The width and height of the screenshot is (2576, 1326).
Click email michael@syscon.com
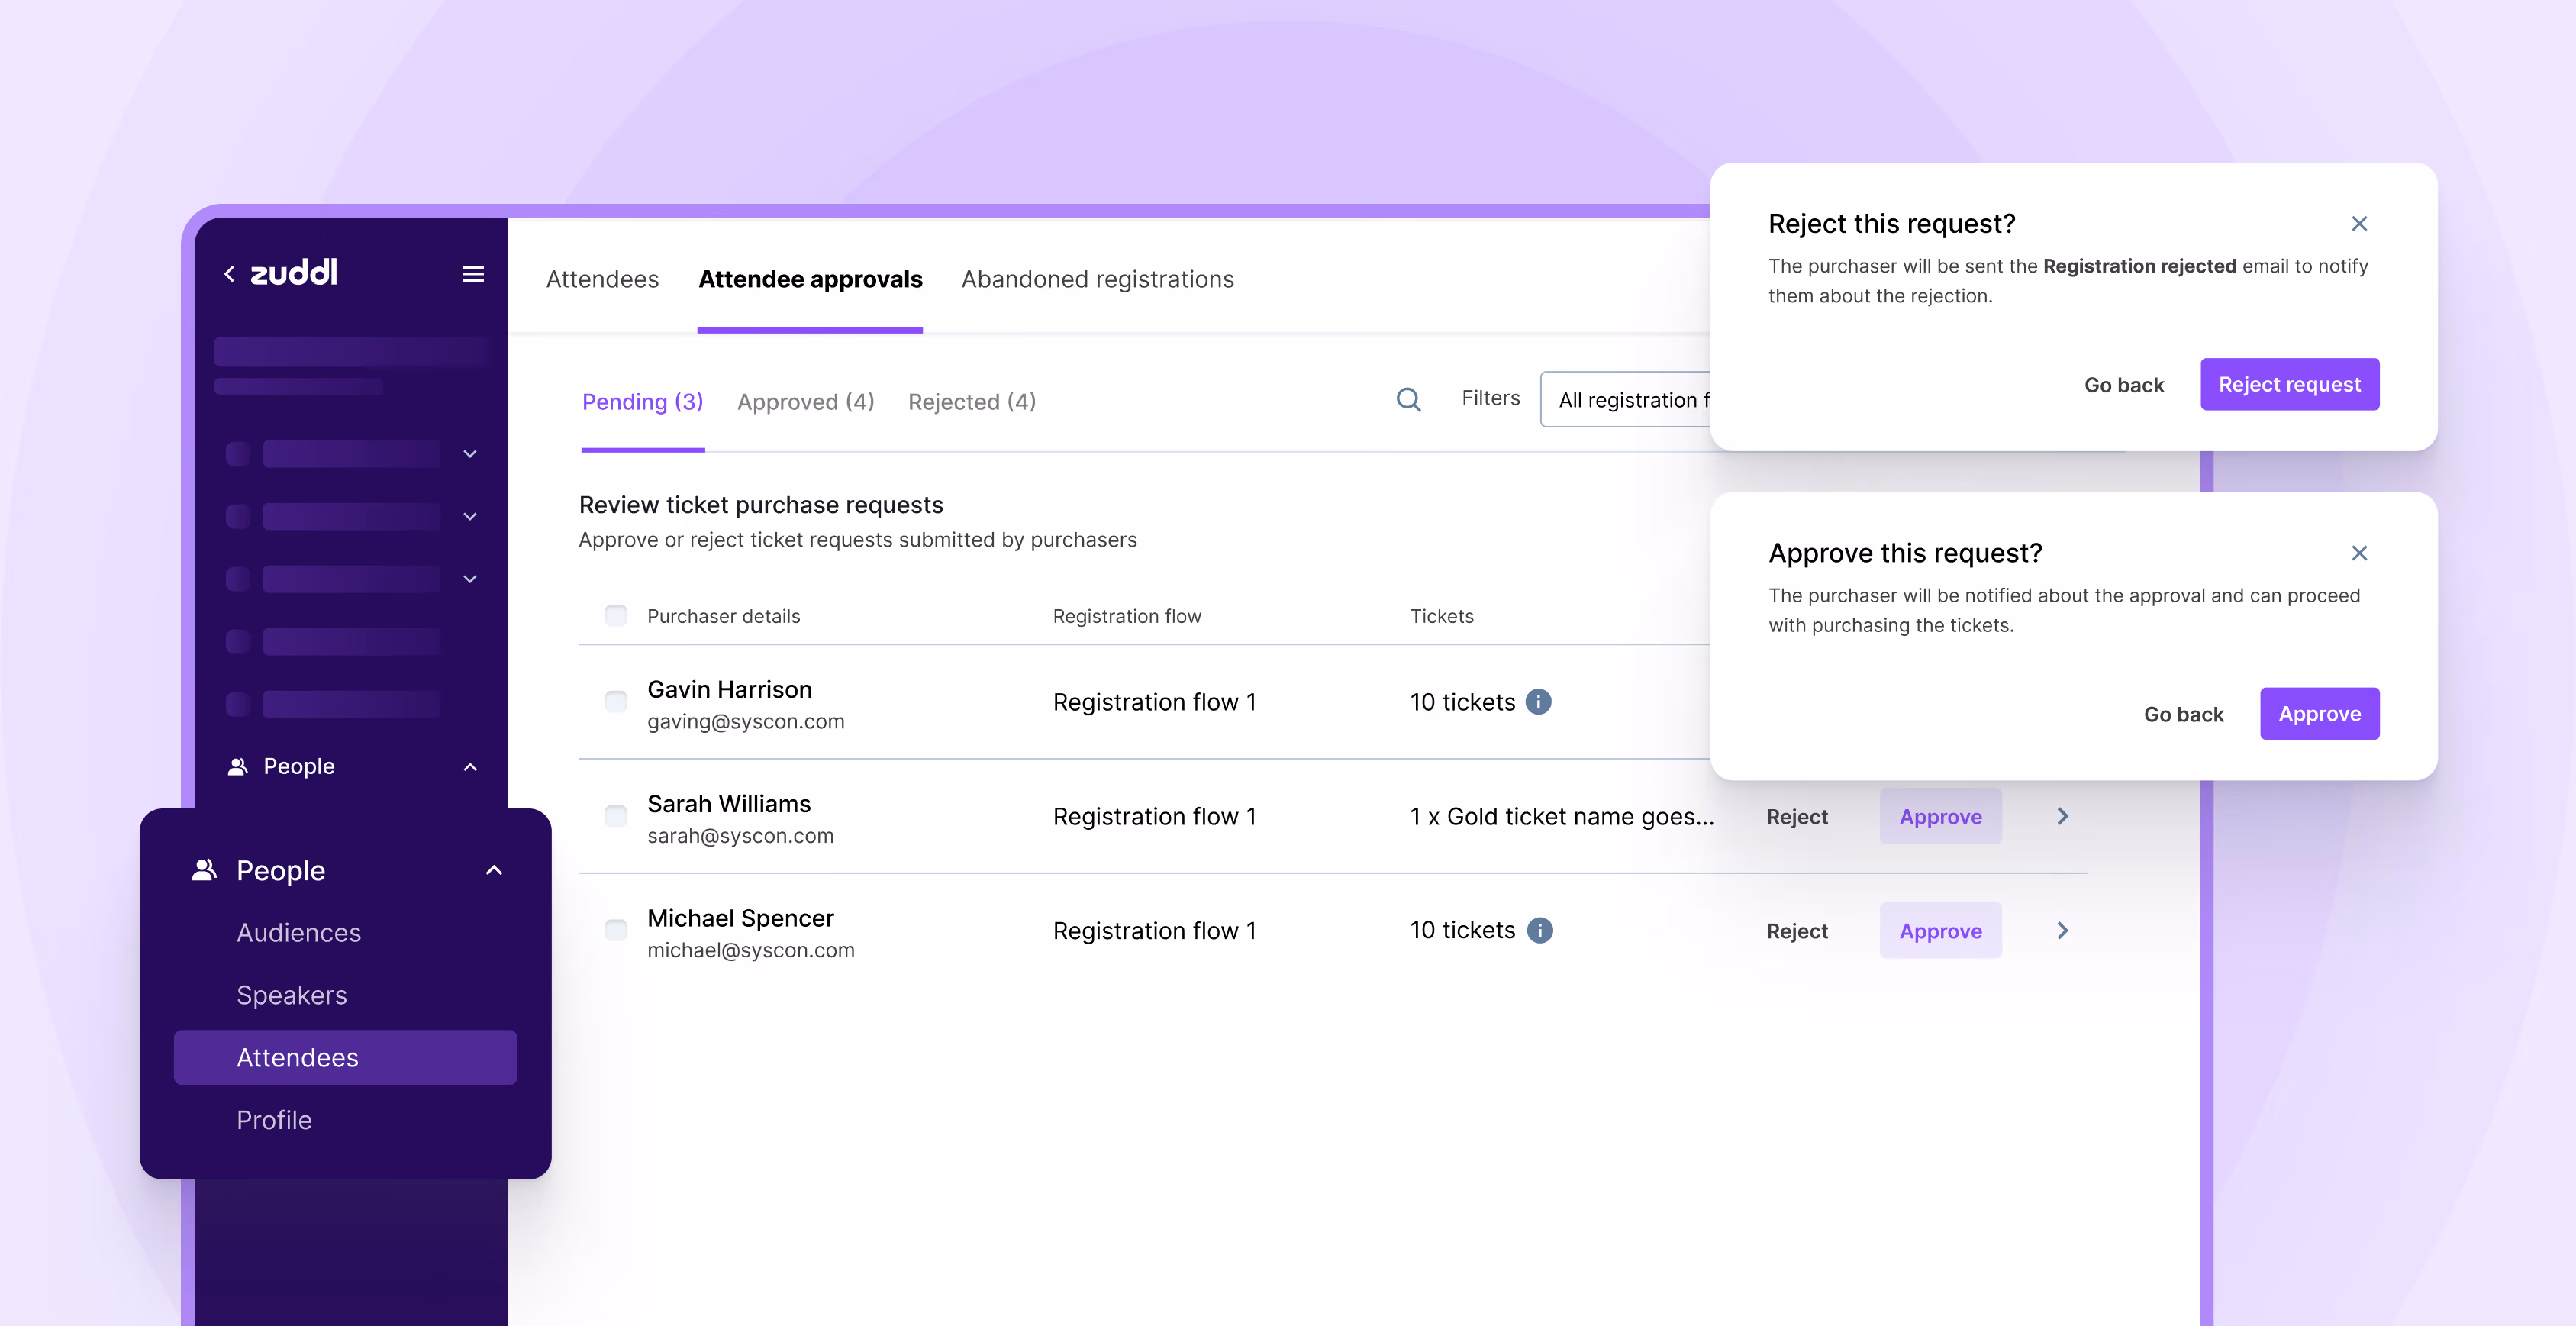tap(750, 951)
